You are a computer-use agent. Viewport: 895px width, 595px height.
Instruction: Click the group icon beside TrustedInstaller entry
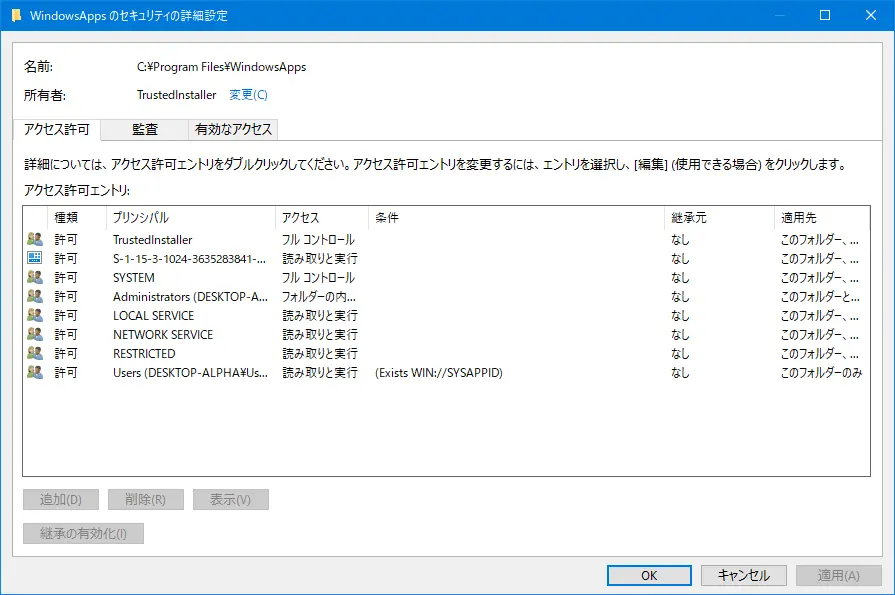click(35, 239)
